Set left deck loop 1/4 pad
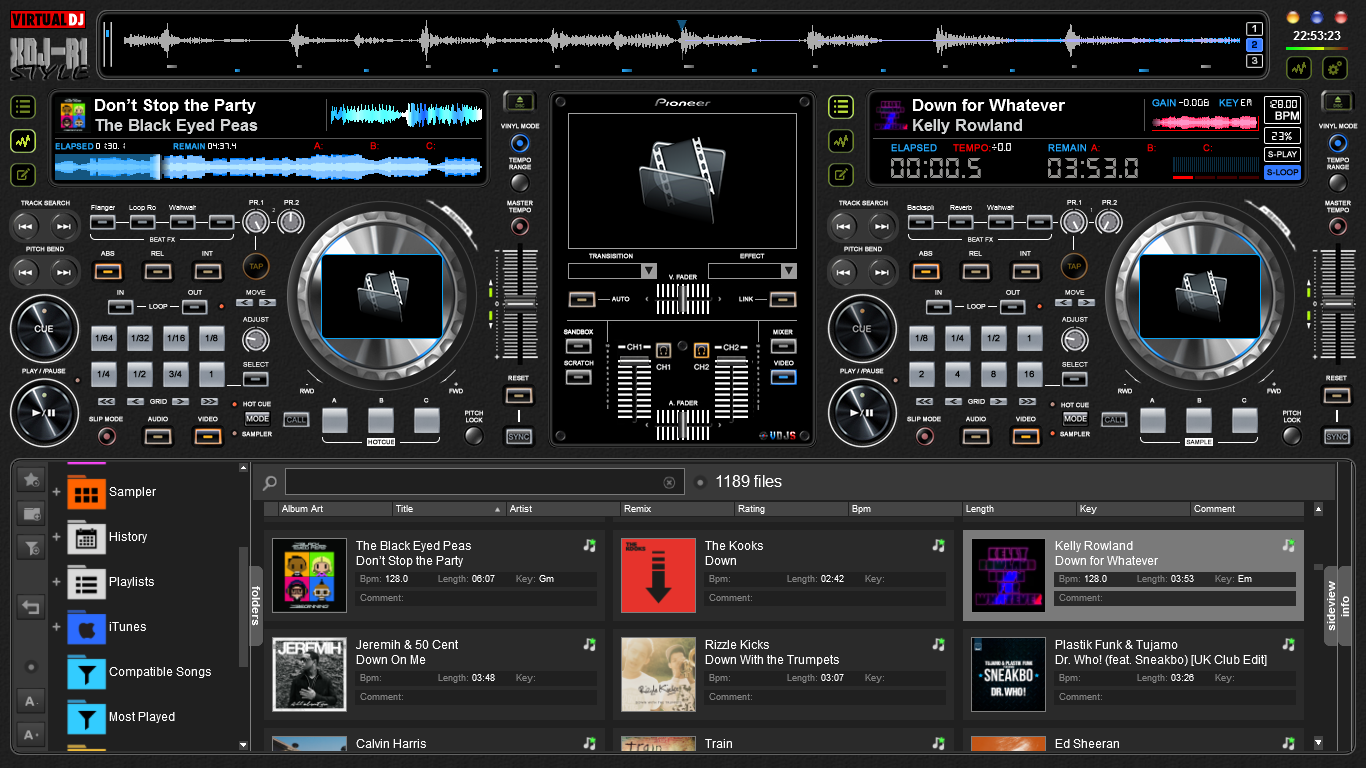The height and width of the screenshot is (768, 1366). pos(103,375)
